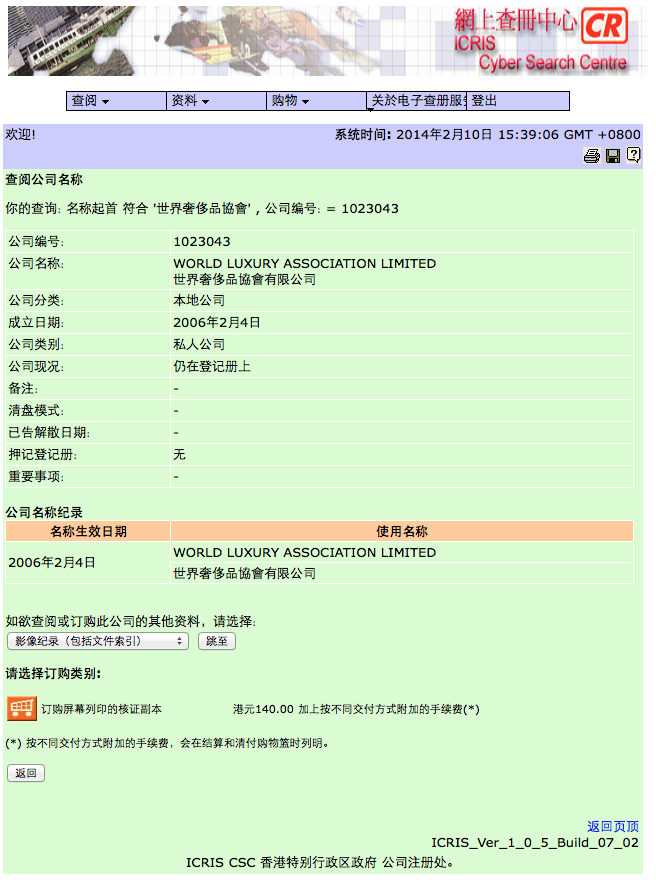Click the floppy disk save icon

click(x=613, y=156)
